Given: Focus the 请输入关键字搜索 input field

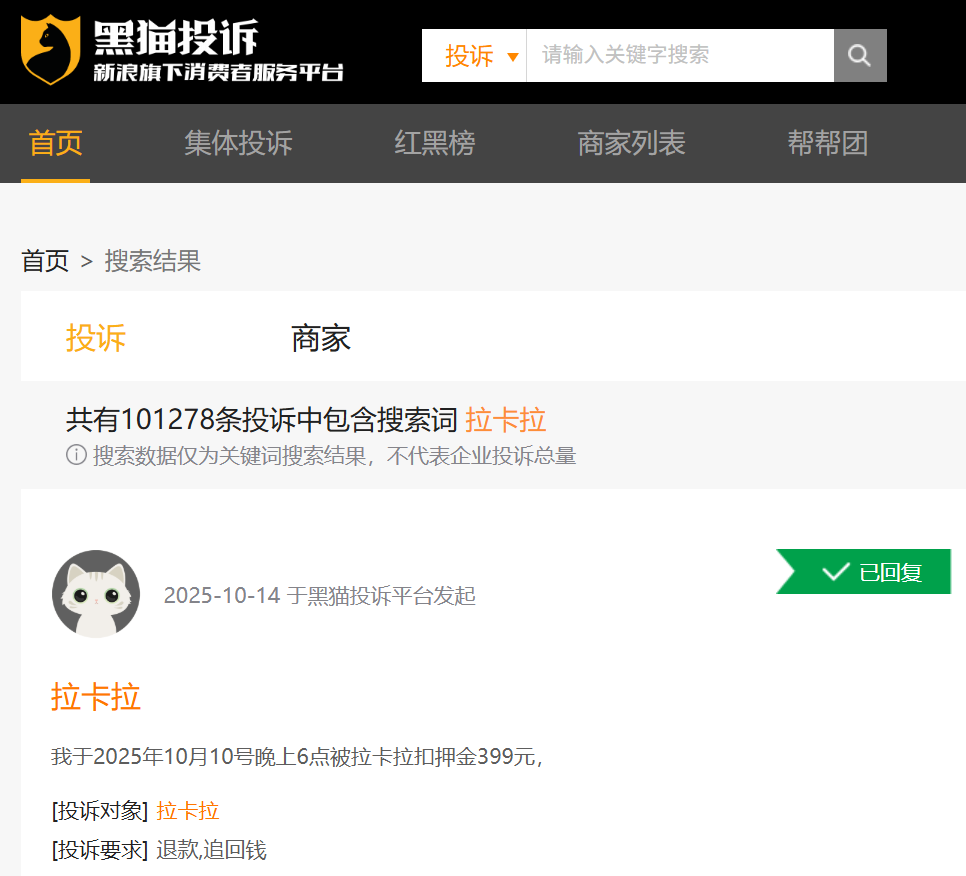Looking at the screenshot, I should pyautogui.click(x=680, y=55).
